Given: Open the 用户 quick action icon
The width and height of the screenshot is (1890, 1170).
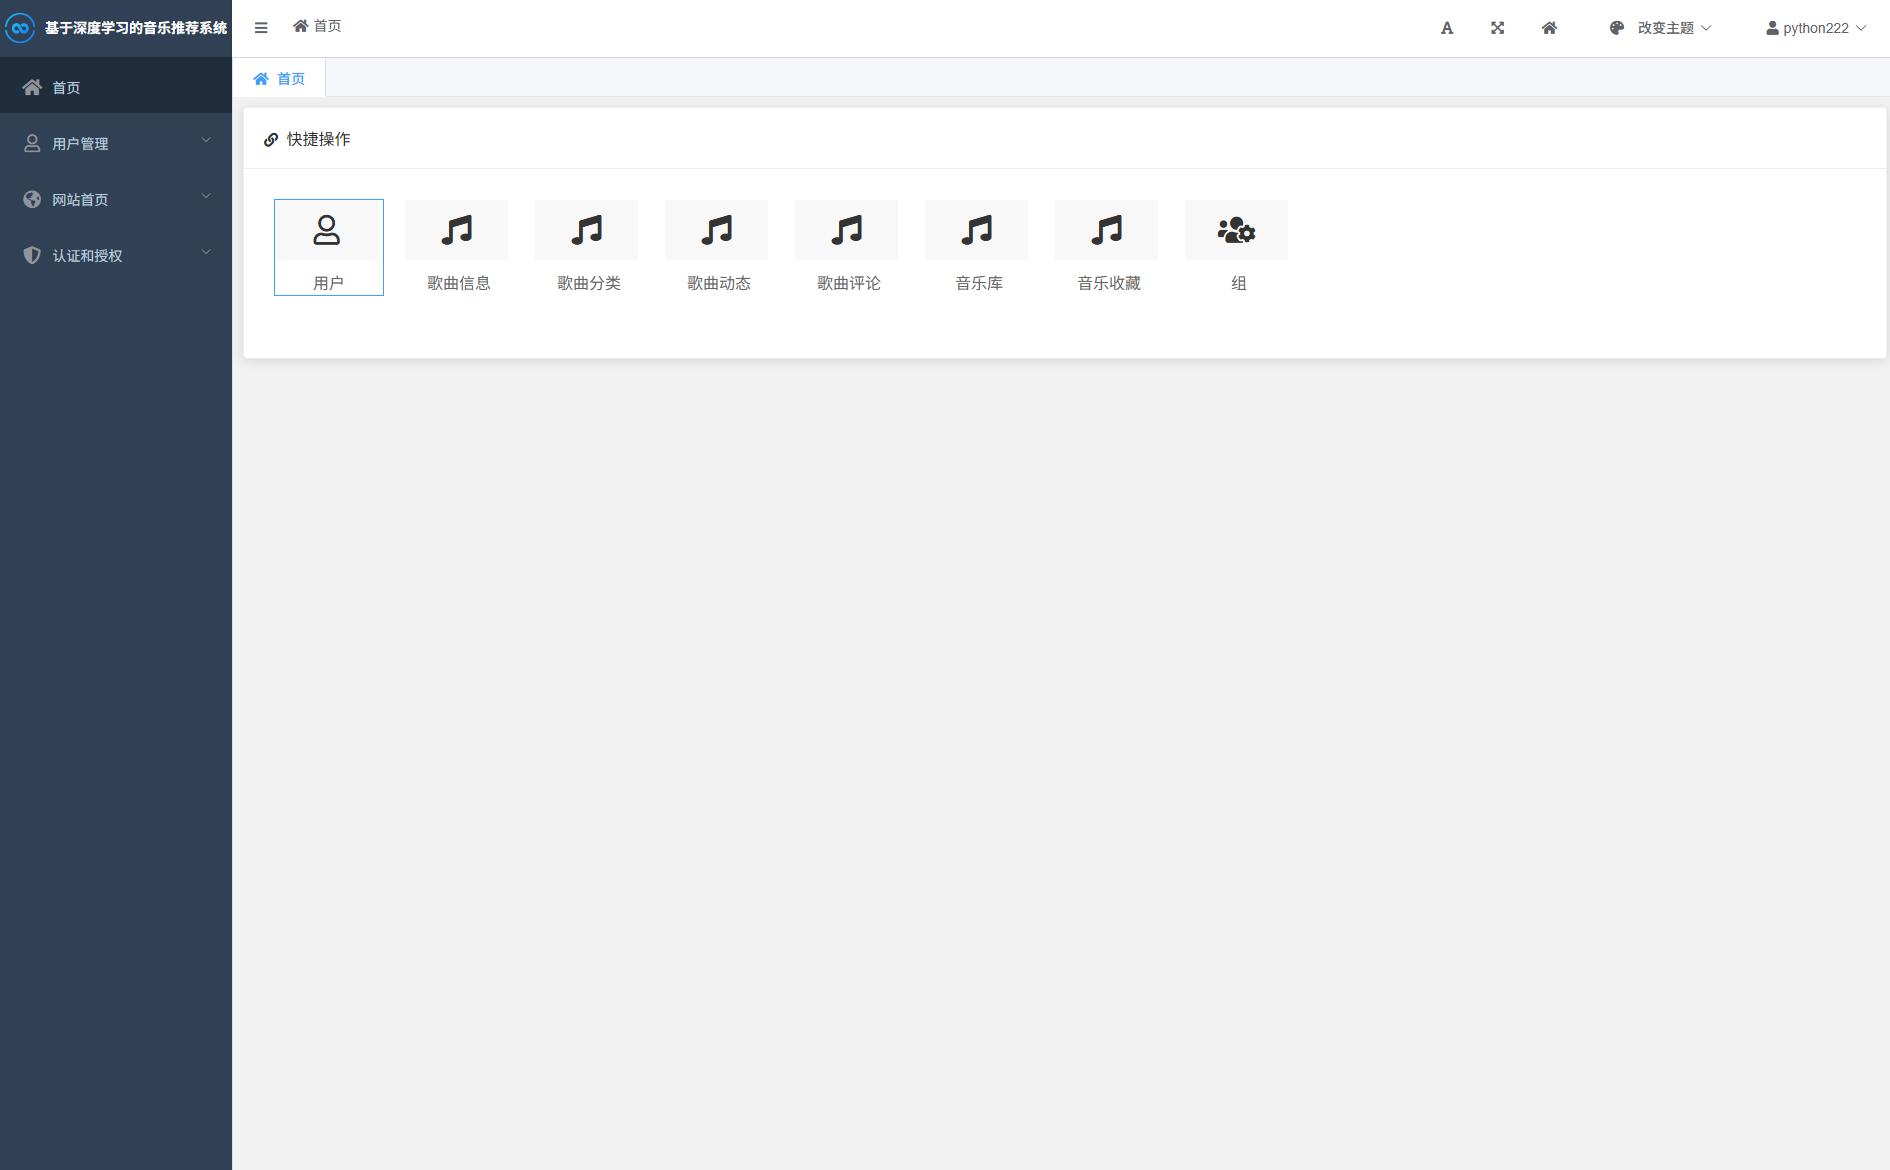Looking at the screenshot, I should [327, 231].
